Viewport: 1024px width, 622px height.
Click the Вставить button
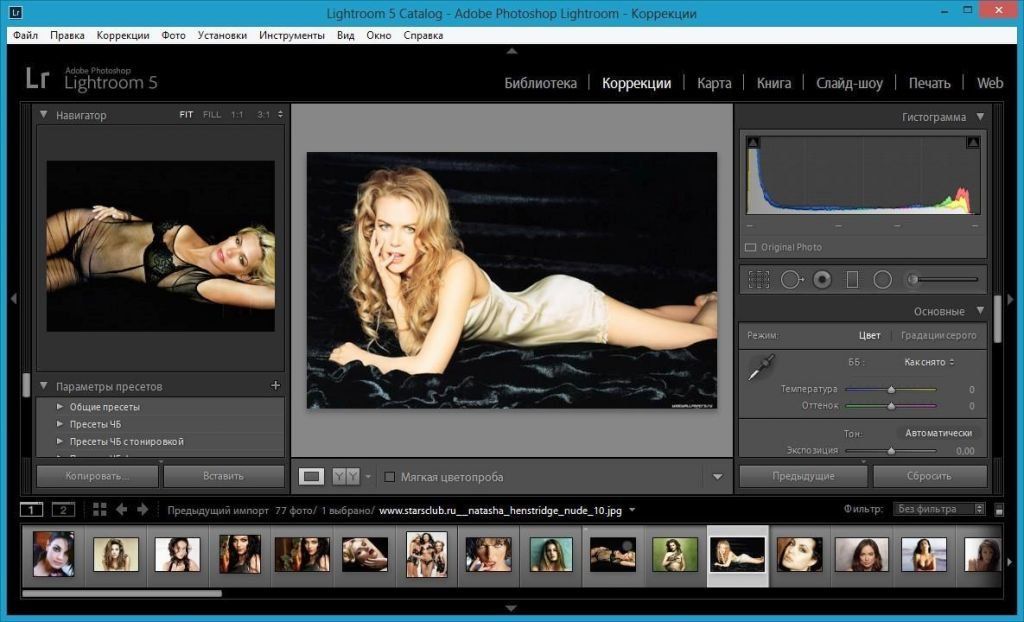(x=223, y=476)
